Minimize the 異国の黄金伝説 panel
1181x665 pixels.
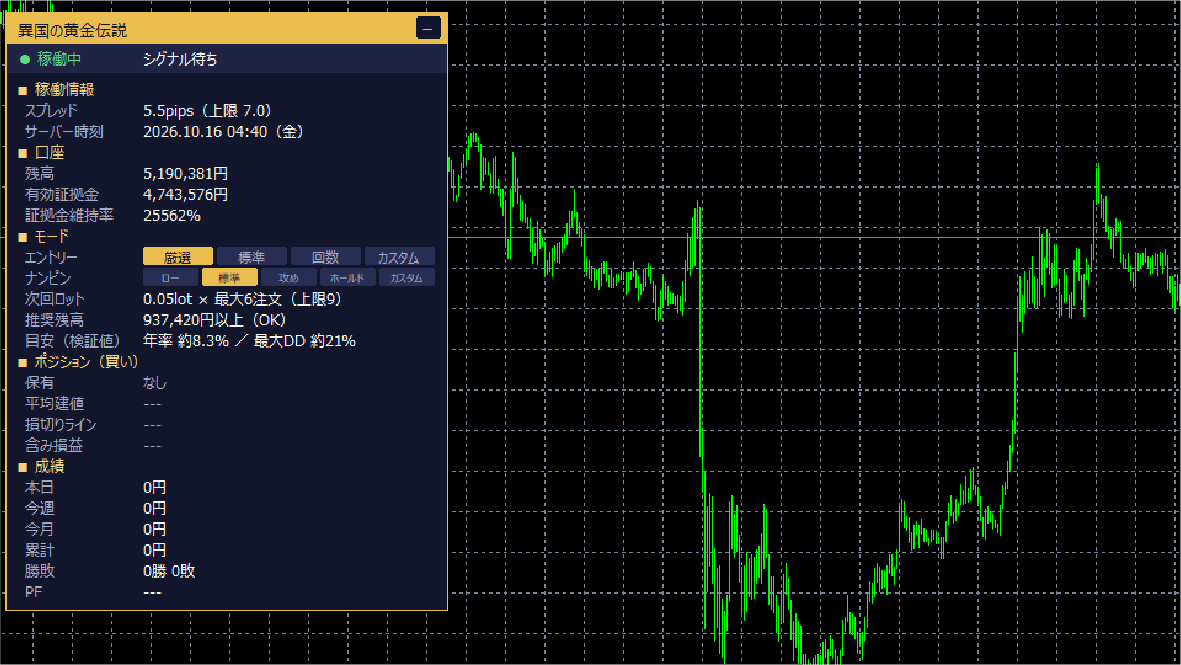tap(428, 29)
